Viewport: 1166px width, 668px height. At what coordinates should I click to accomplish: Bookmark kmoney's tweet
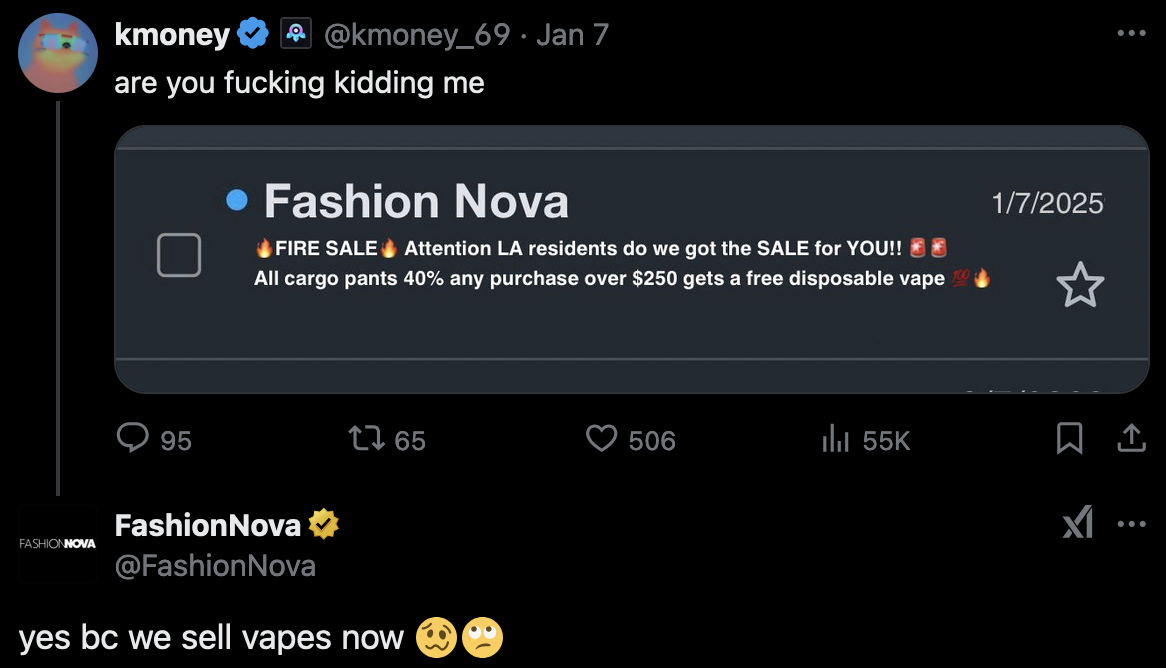[x=1069, y=439]
